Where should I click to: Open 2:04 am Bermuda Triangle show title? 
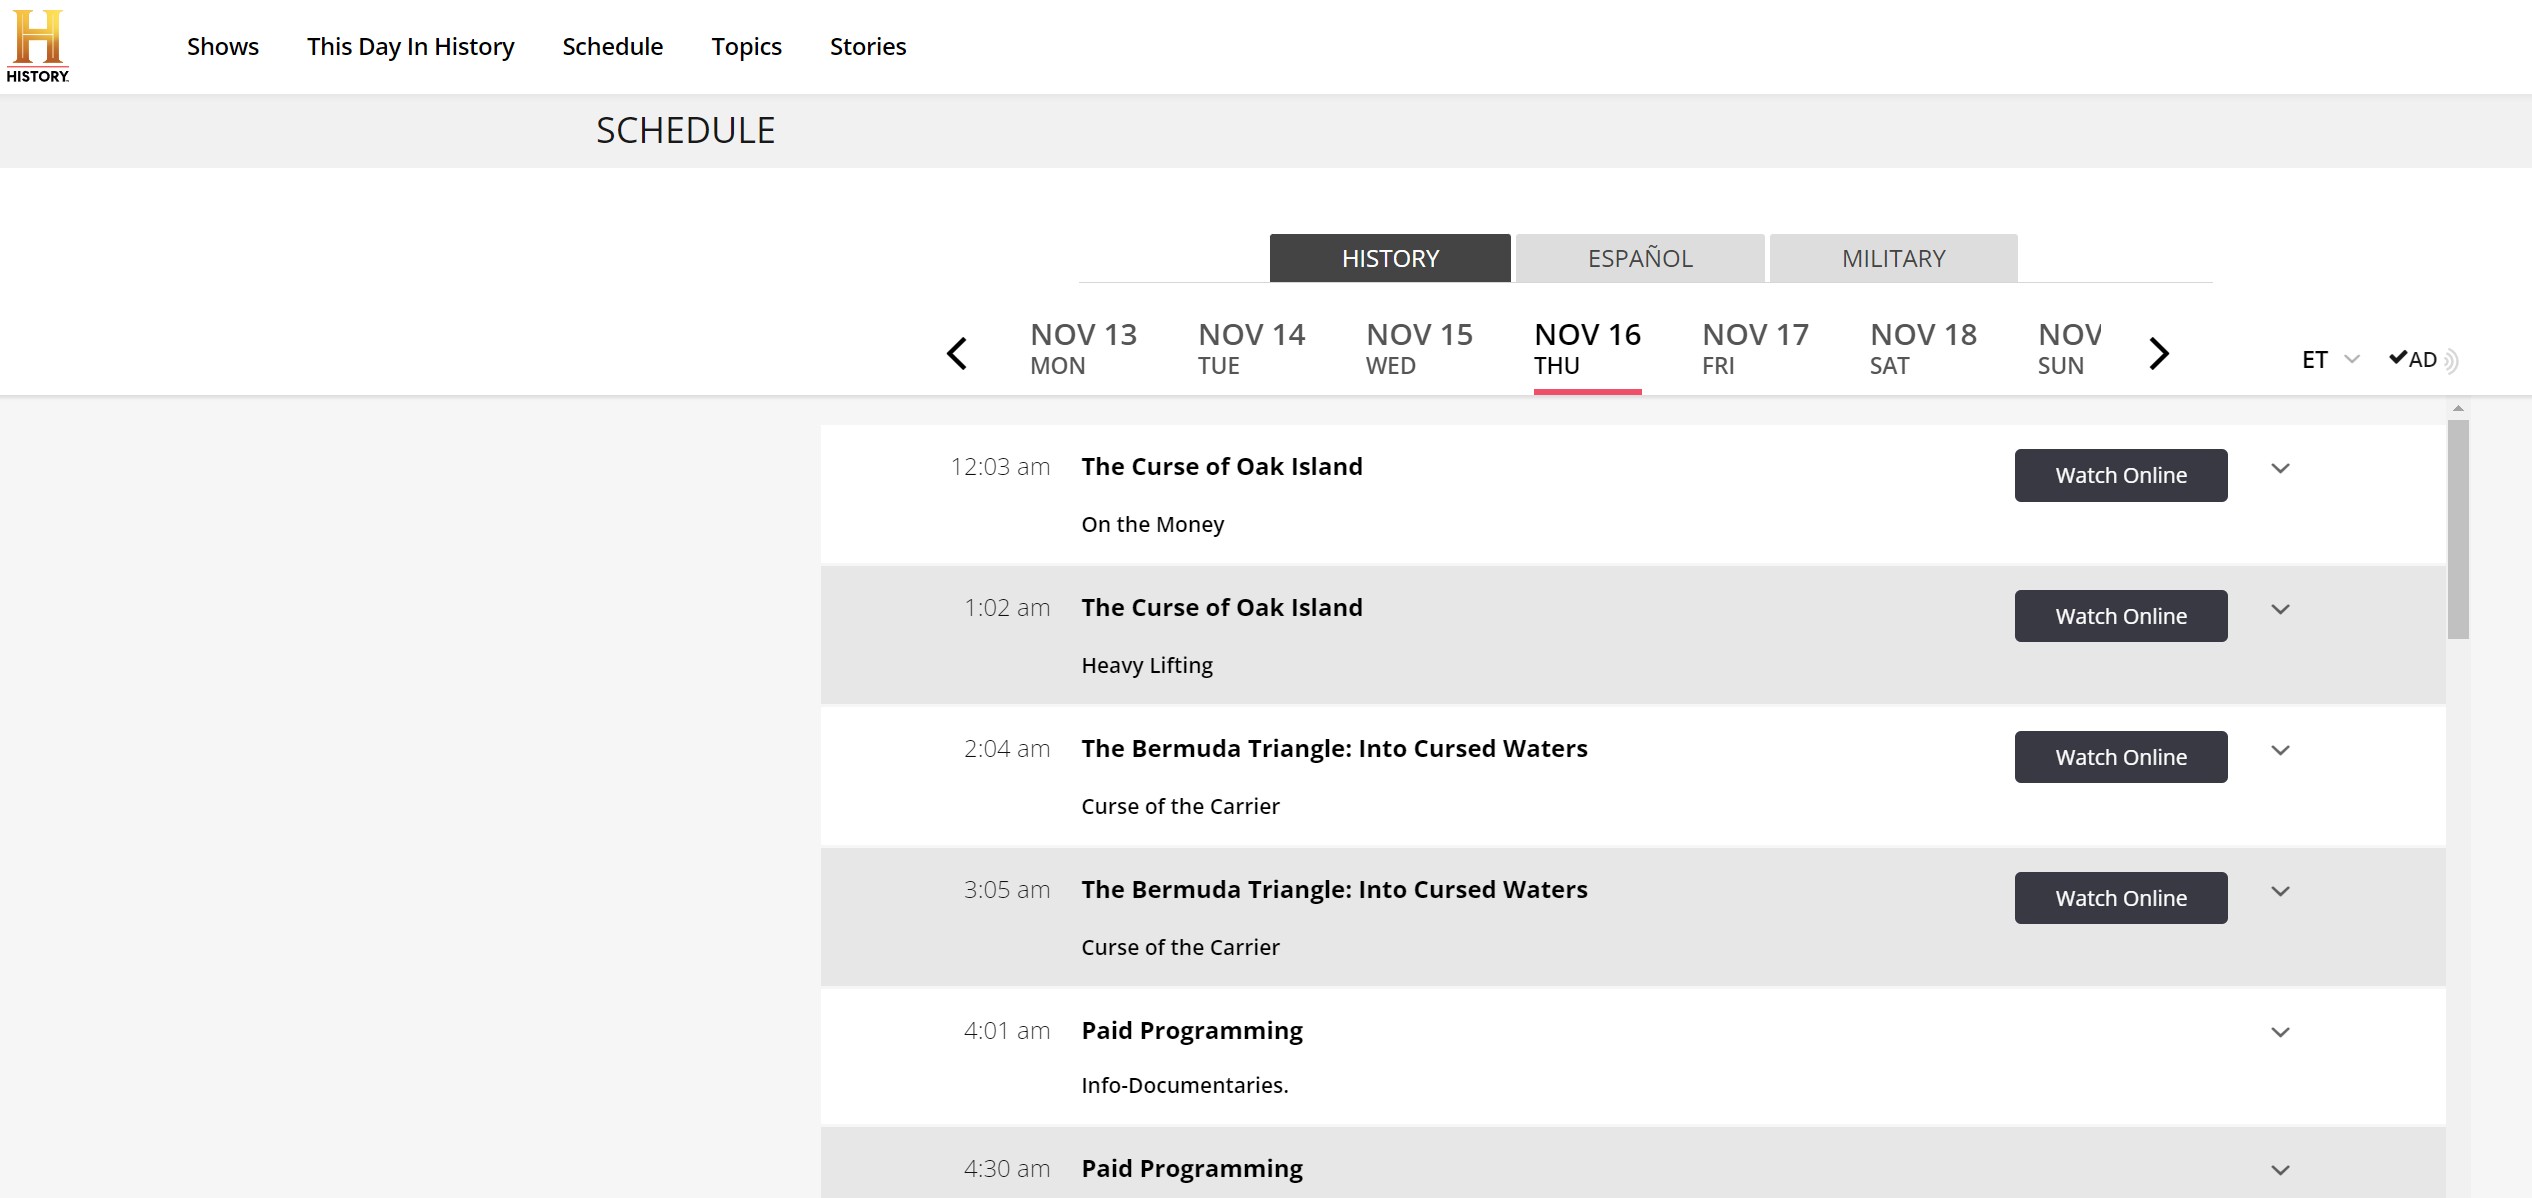(x=1334, y=749)
